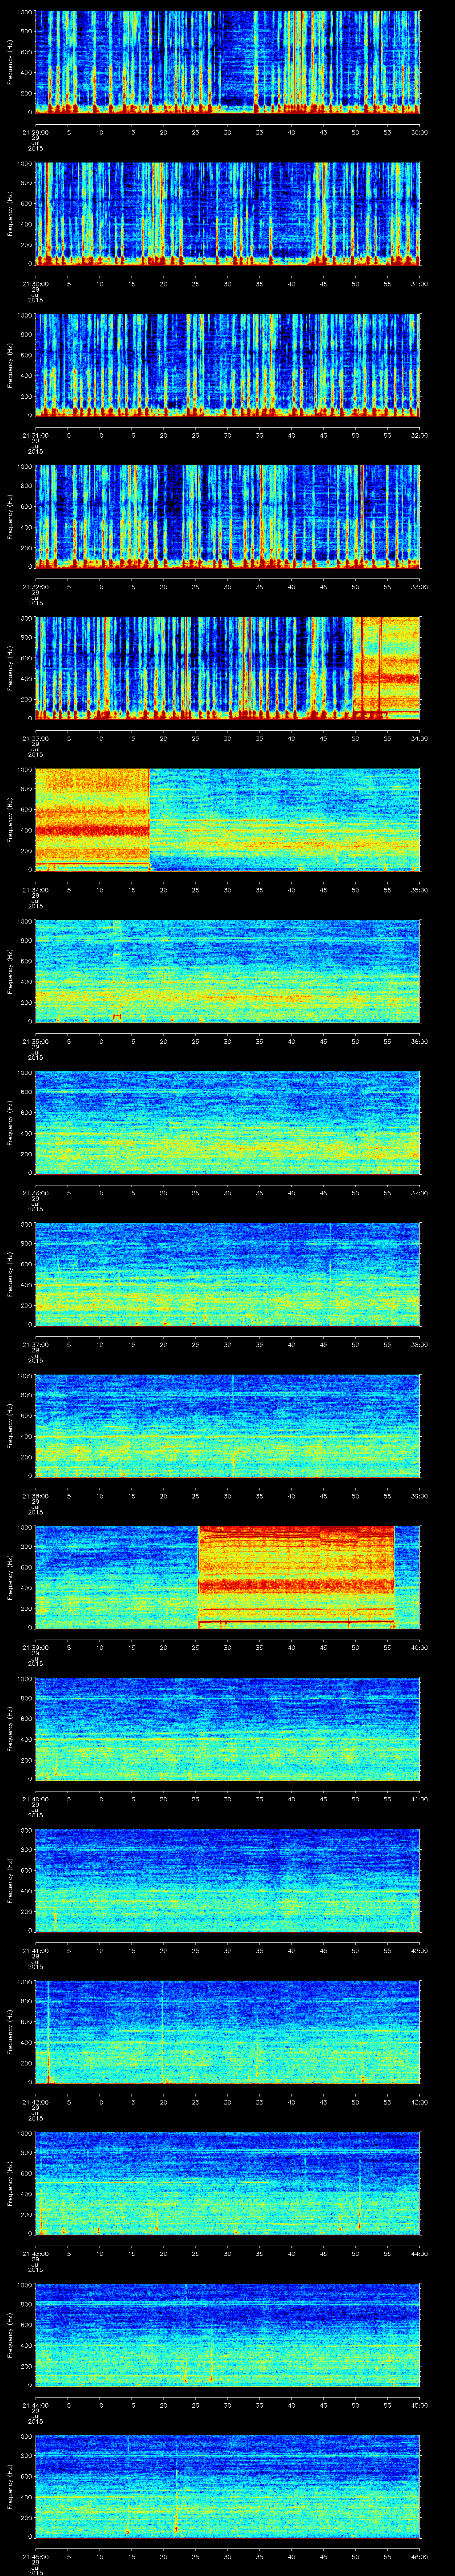
Task: Click the "21:36:00" start time label
Action: [x=35, y=1193]
